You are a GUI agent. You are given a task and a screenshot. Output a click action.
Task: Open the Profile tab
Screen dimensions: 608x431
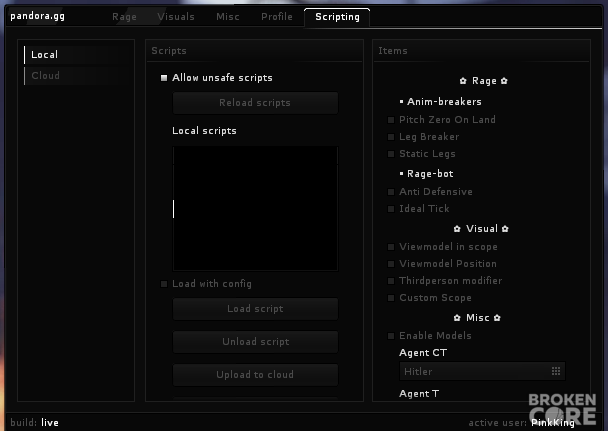[276, 17]
